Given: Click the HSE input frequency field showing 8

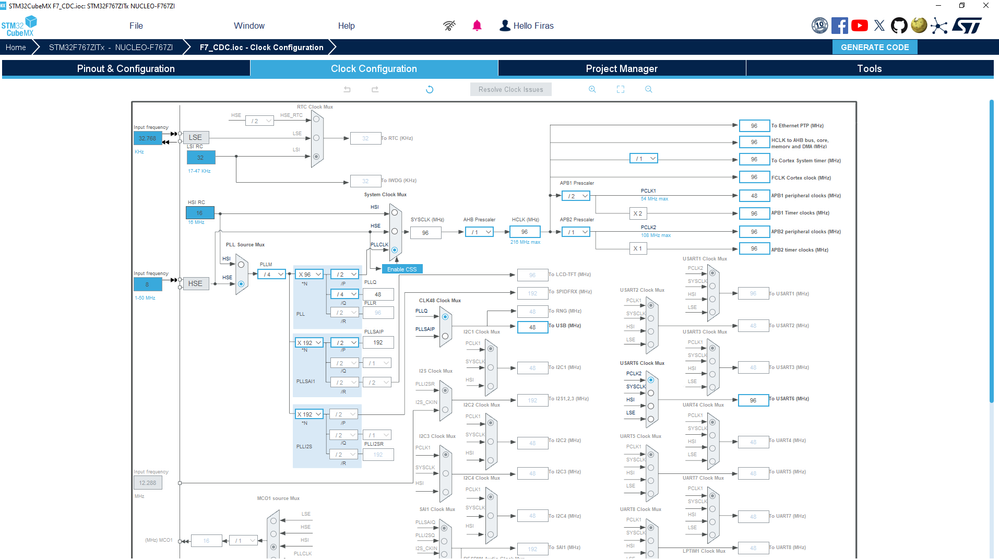Looking at the screenshot, I should (148, 284).
